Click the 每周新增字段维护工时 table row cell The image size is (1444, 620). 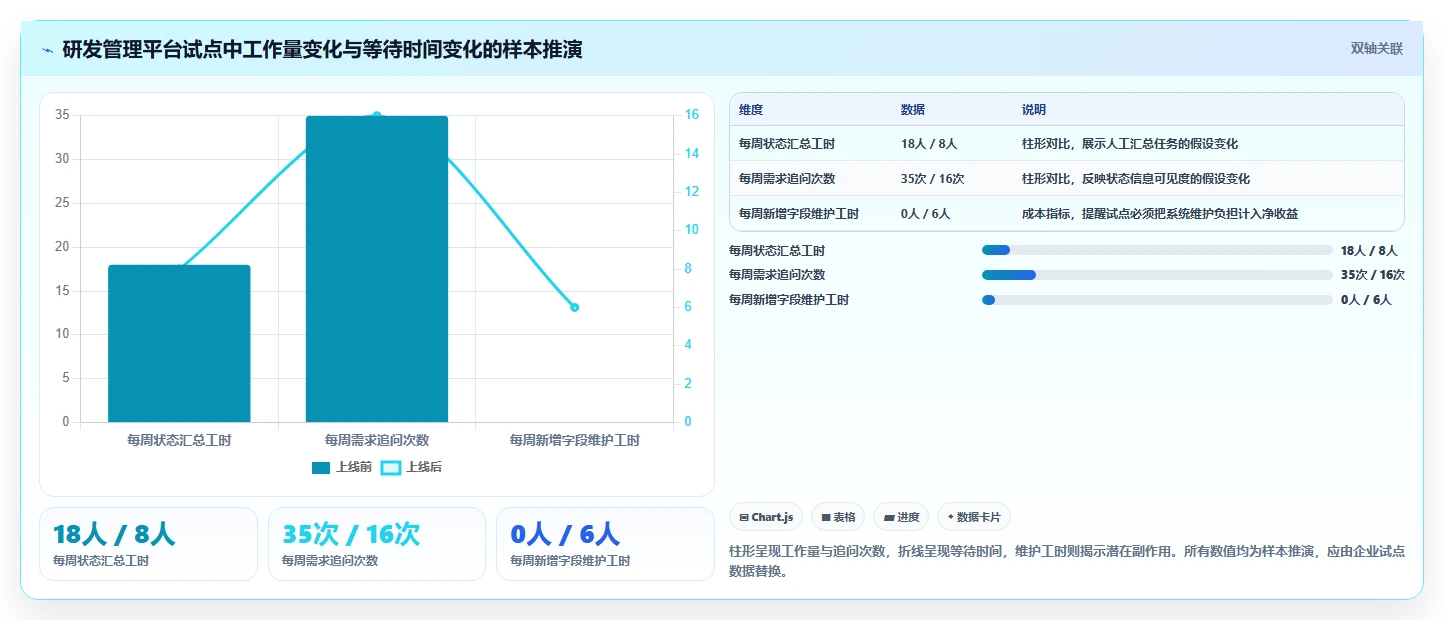(799, 214)
